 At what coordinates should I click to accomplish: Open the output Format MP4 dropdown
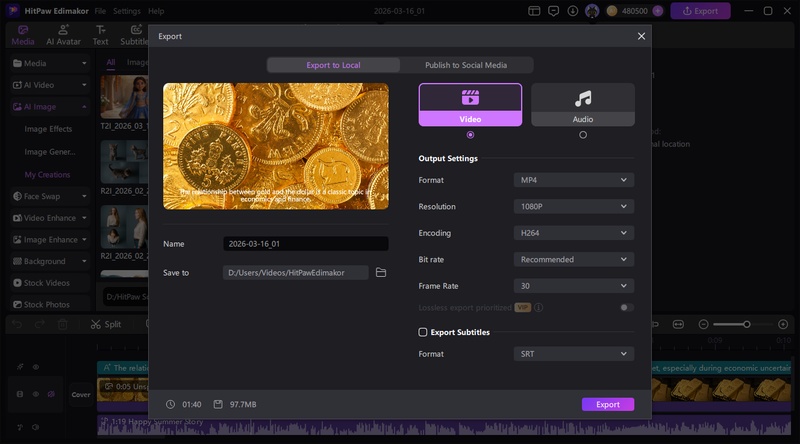pos(573,180)
